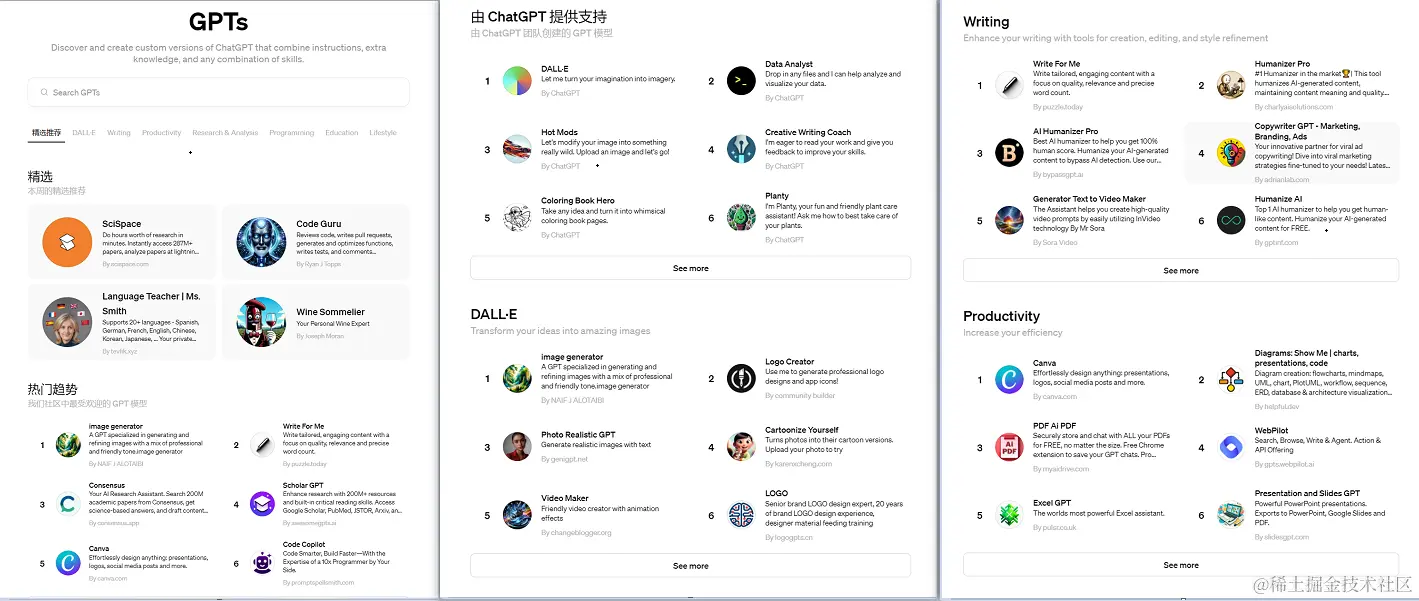Expand the Productivity list with See more

(1181, 565)
